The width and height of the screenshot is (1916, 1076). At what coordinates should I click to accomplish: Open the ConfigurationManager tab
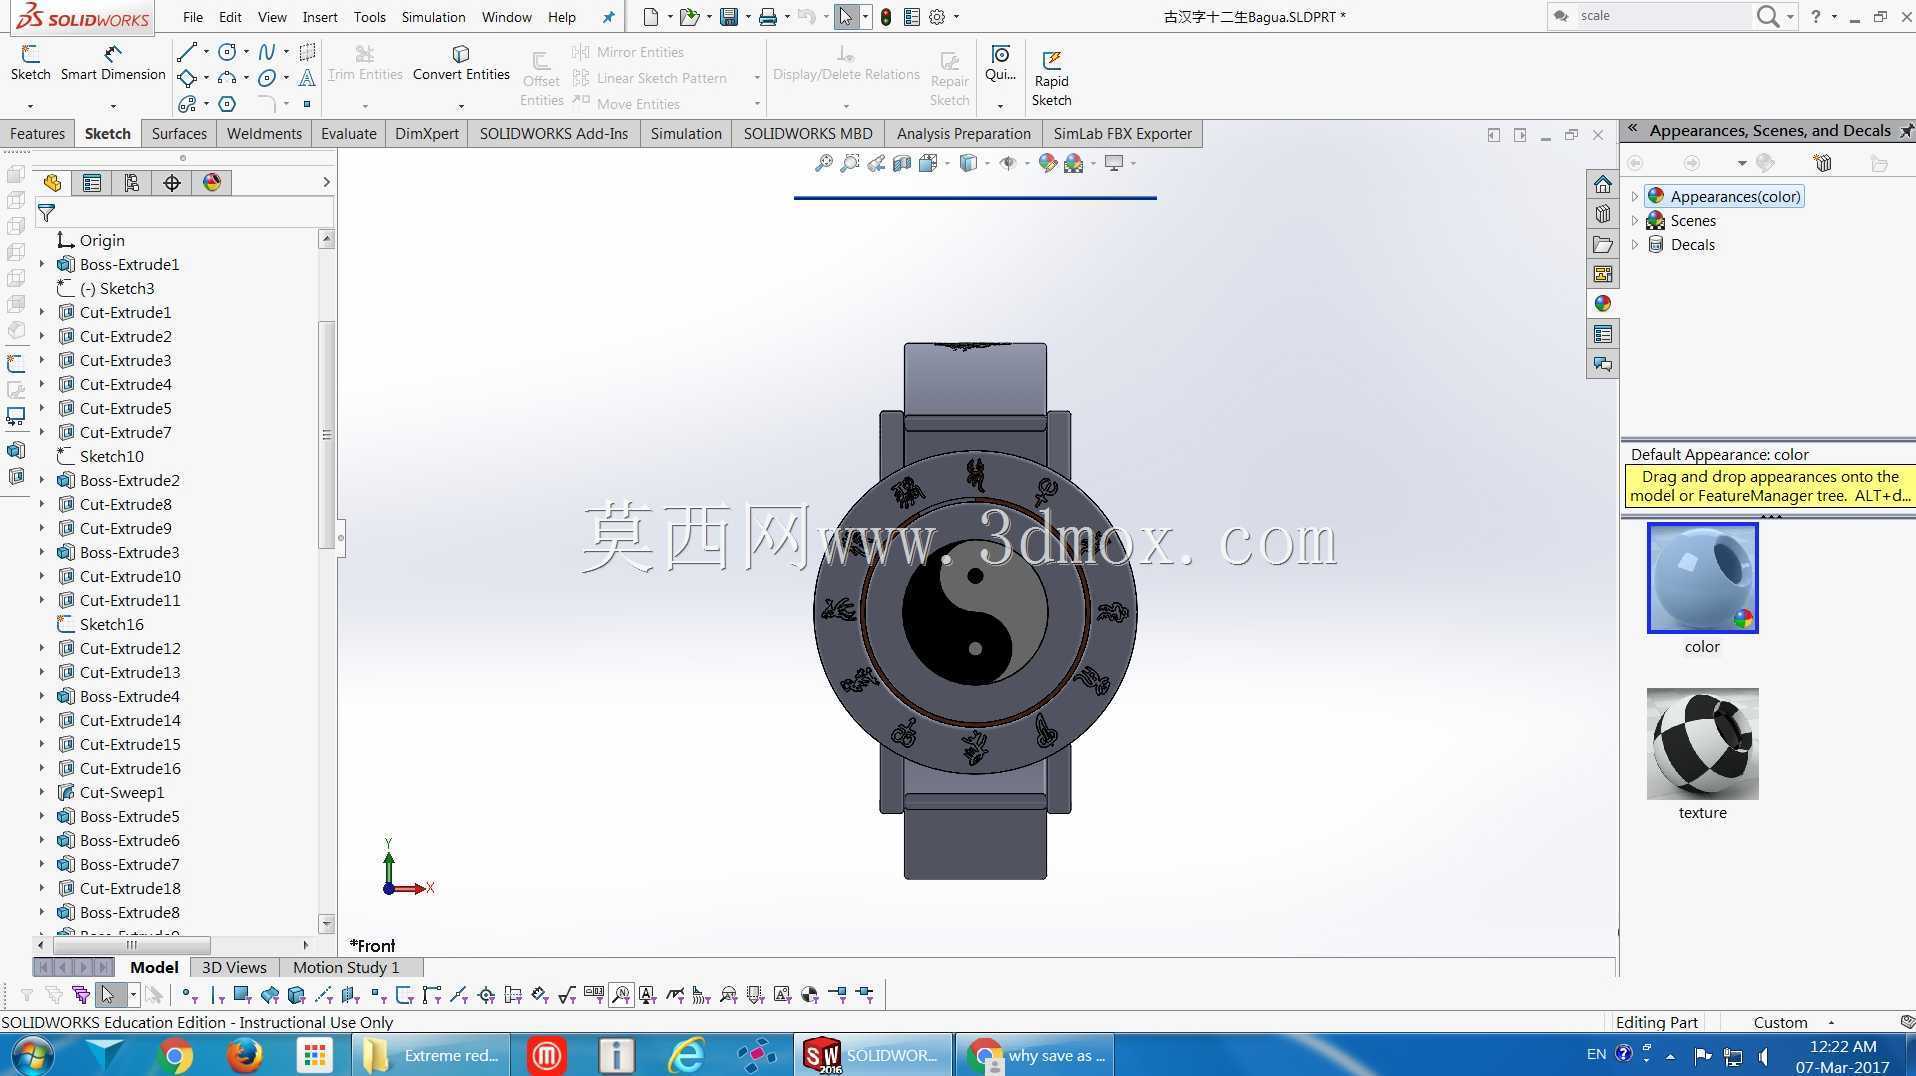click(x=132, y=183)
